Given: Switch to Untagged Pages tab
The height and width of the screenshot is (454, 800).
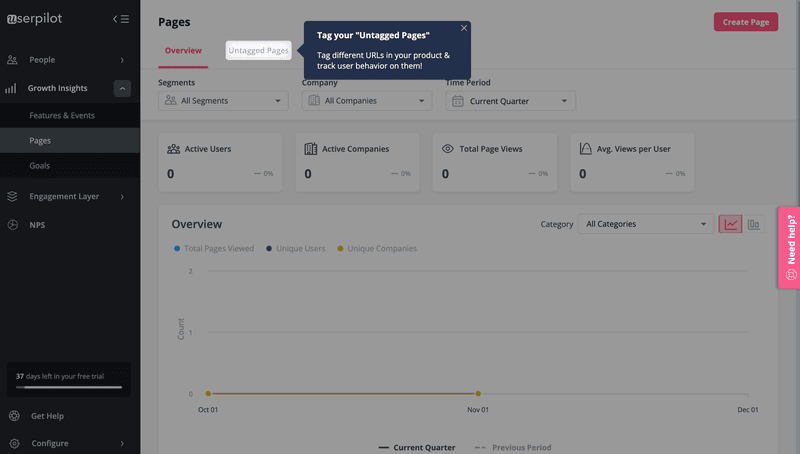Looking at the screenshot, I should click(x=259, y=51).
